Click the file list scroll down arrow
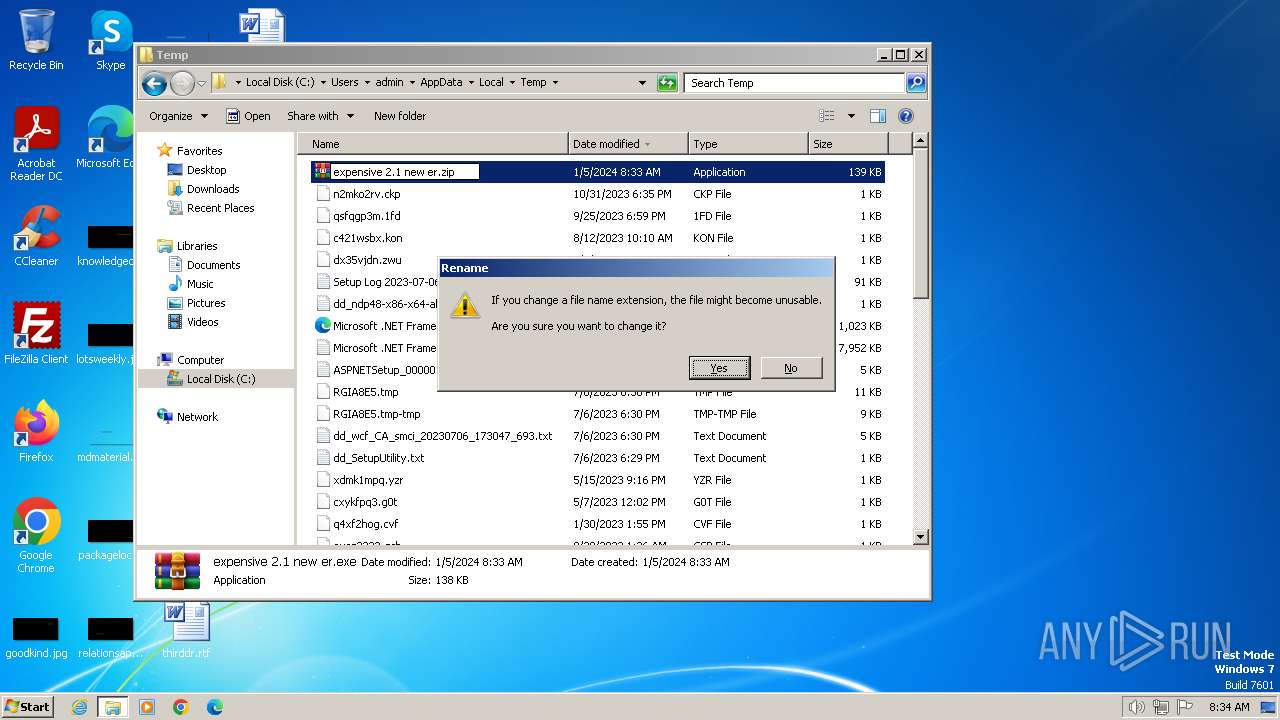The image size is (1280, 720). pyautogui.click(x=921, y=537)
